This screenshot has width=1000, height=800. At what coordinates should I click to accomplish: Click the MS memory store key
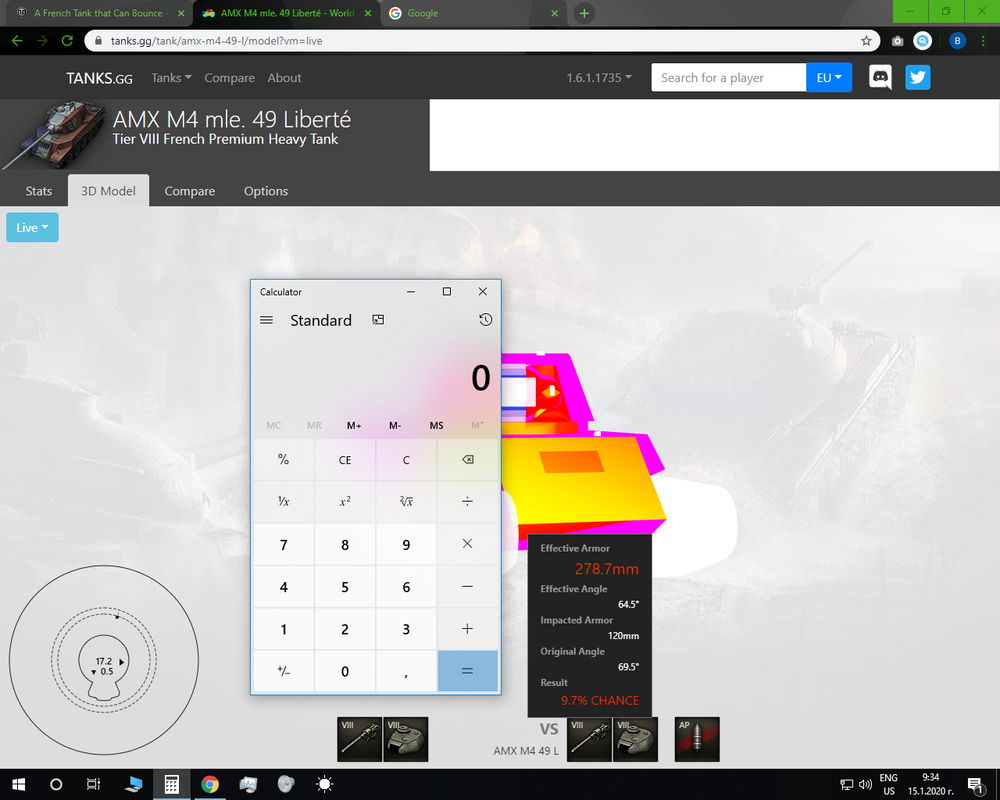pyautogui.click(x=436, y=426)
